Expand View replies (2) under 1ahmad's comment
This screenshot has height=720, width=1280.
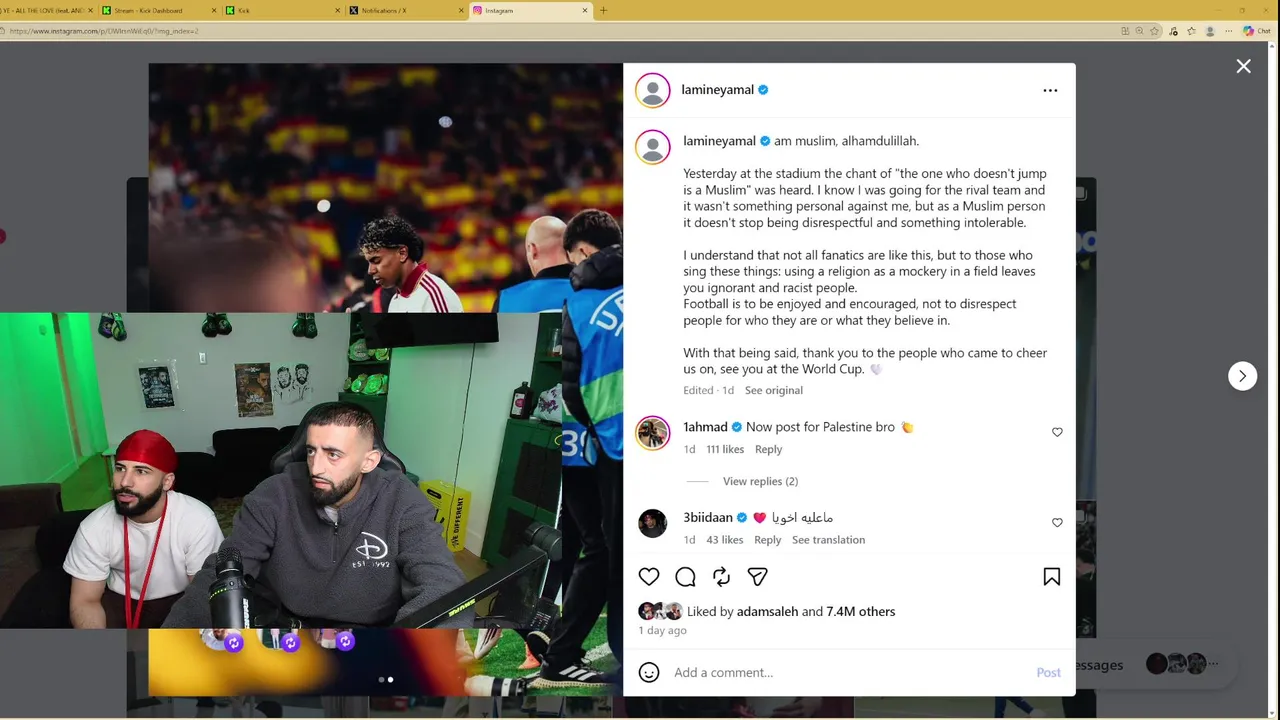click(x=760, y=481)
